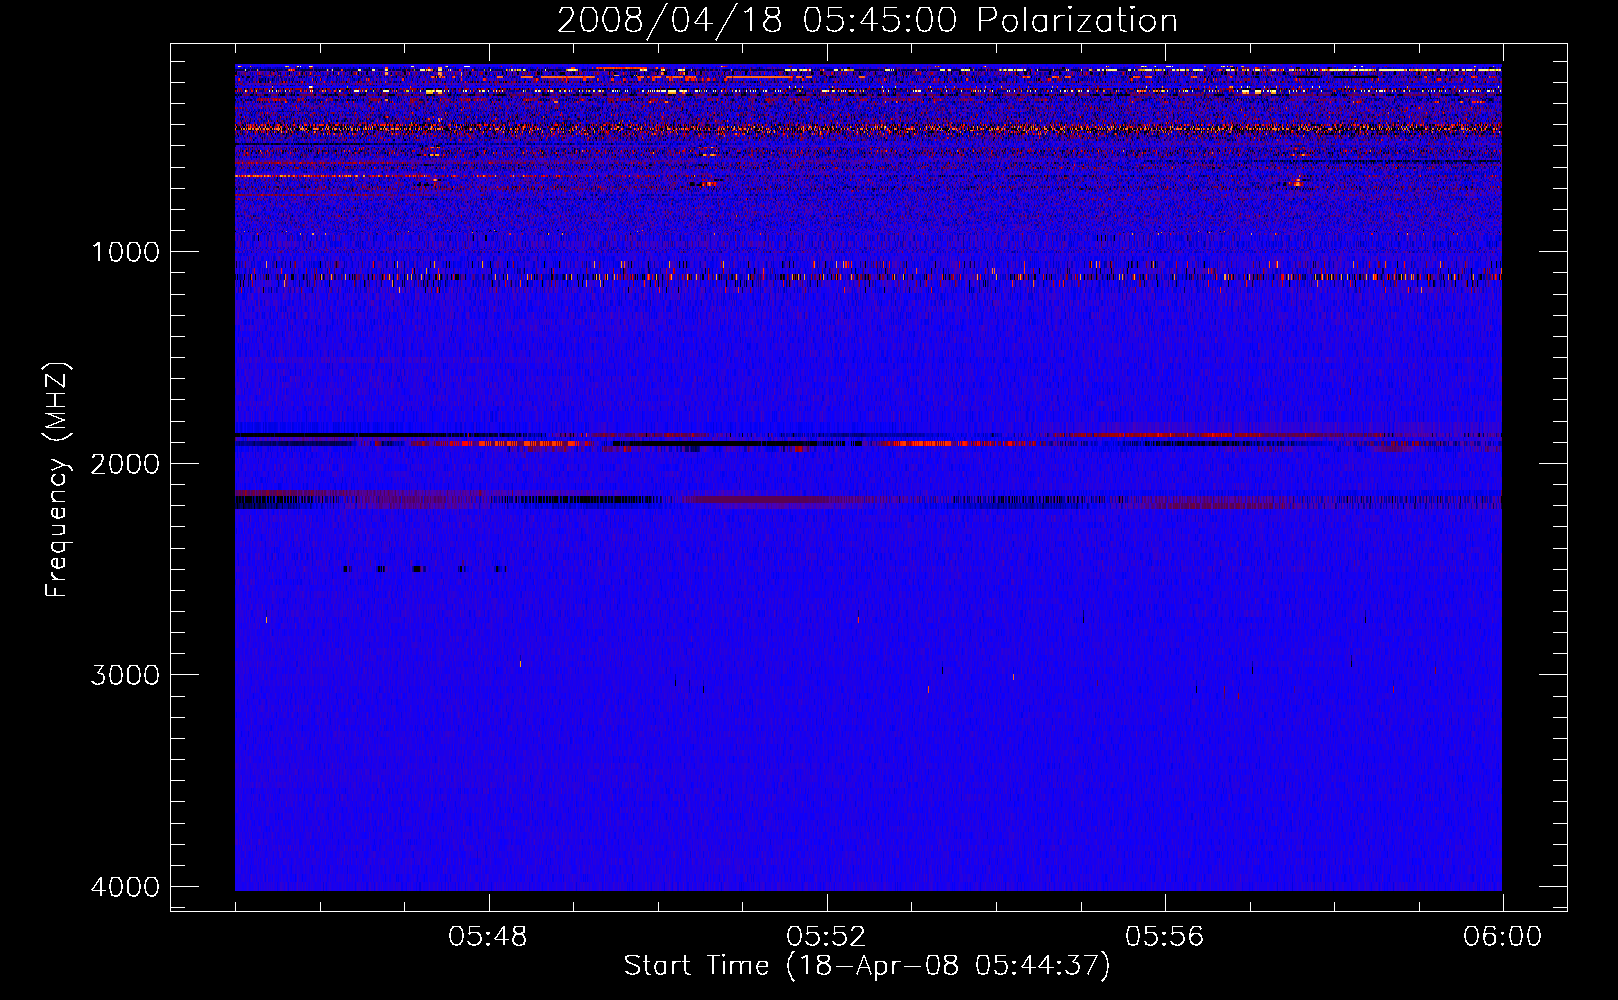Select the 4000 frequency tick label

[125, 887]
